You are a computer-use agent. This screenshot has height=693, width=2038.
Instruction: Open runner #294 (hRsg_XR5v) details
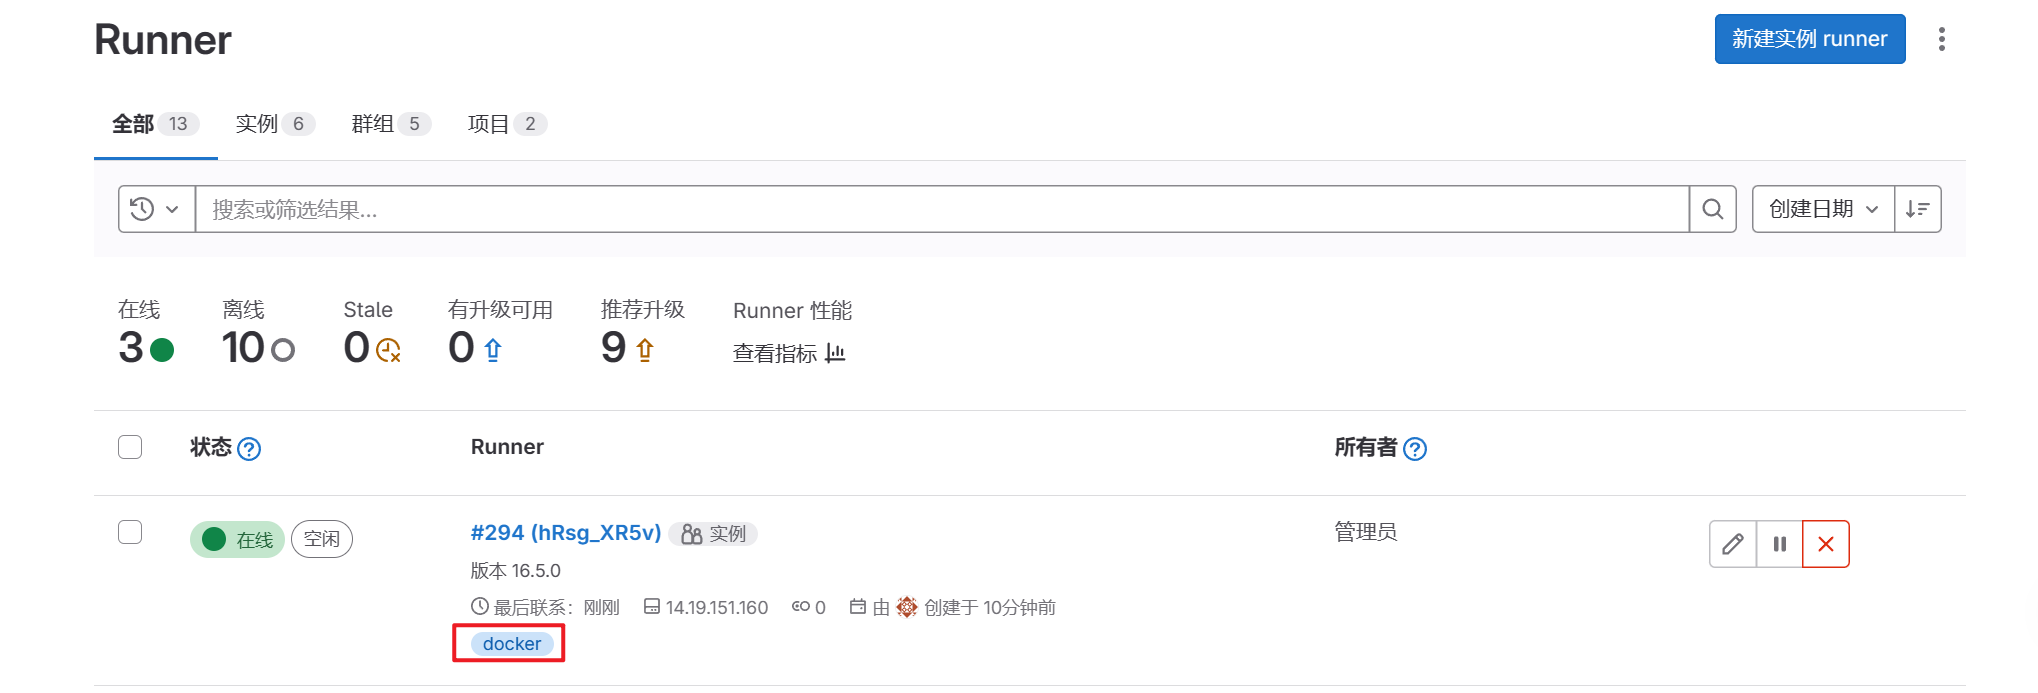pos(565,533)
